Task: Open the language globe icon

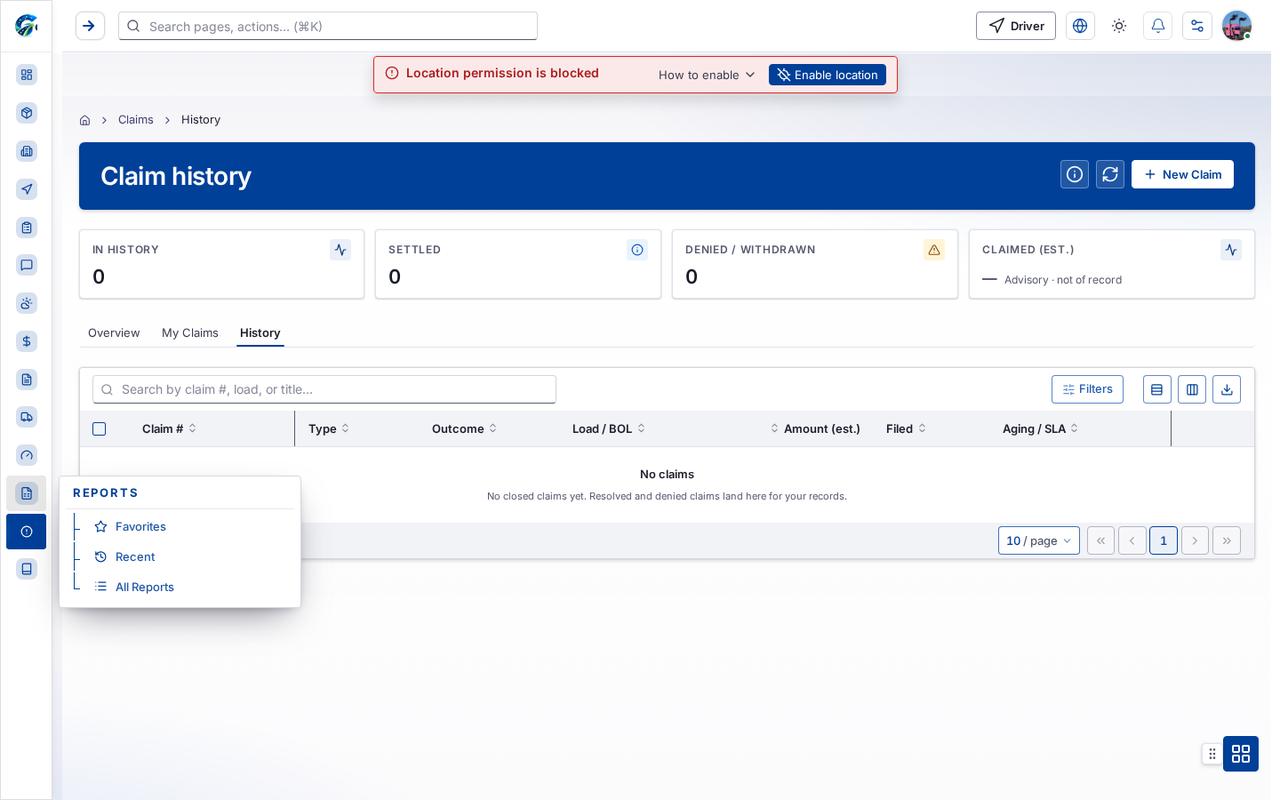Action: 1080,26
